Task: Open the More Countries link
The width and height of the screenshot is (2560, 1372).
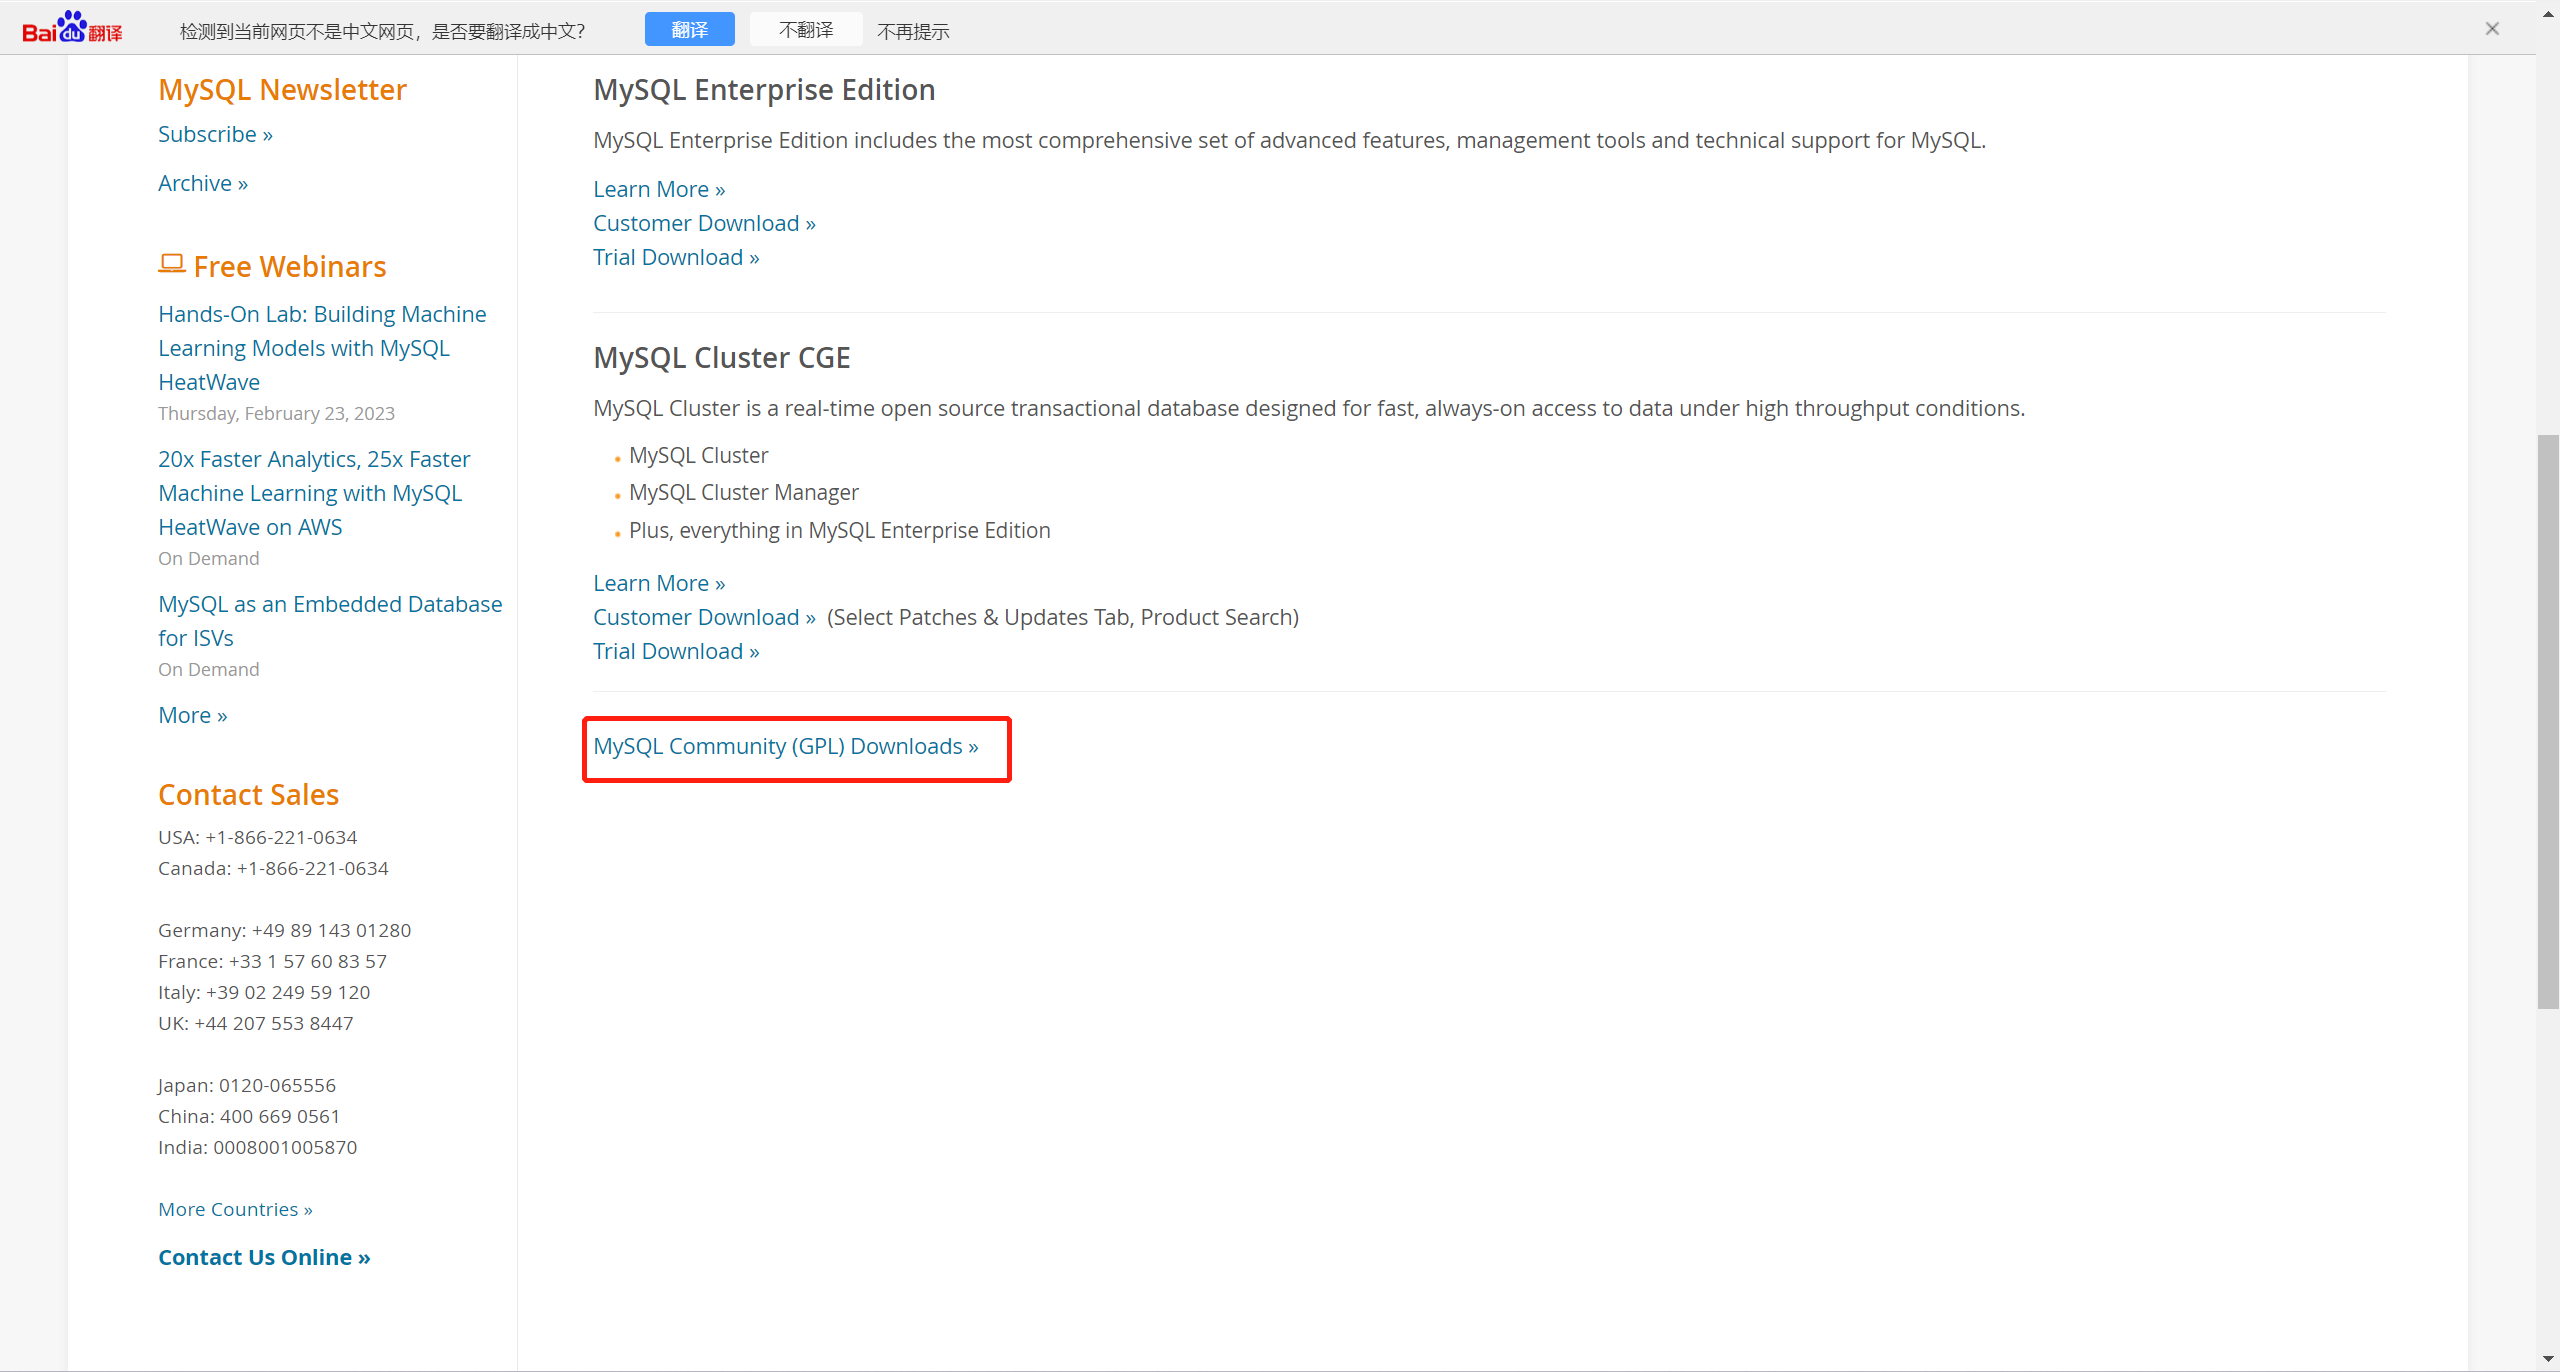Action: click(x=235, y=1209)
